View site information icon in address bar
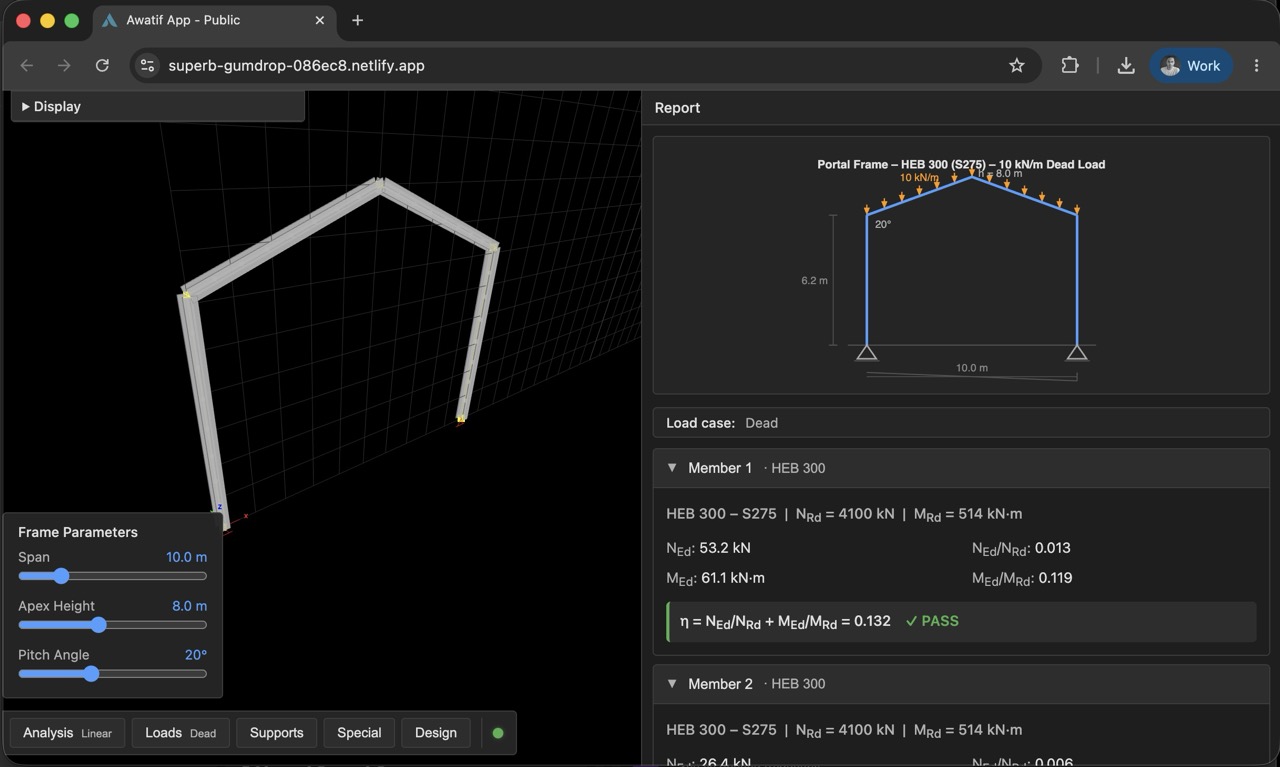This screenshot has height=767, width=1280. (x=147, y=65)
